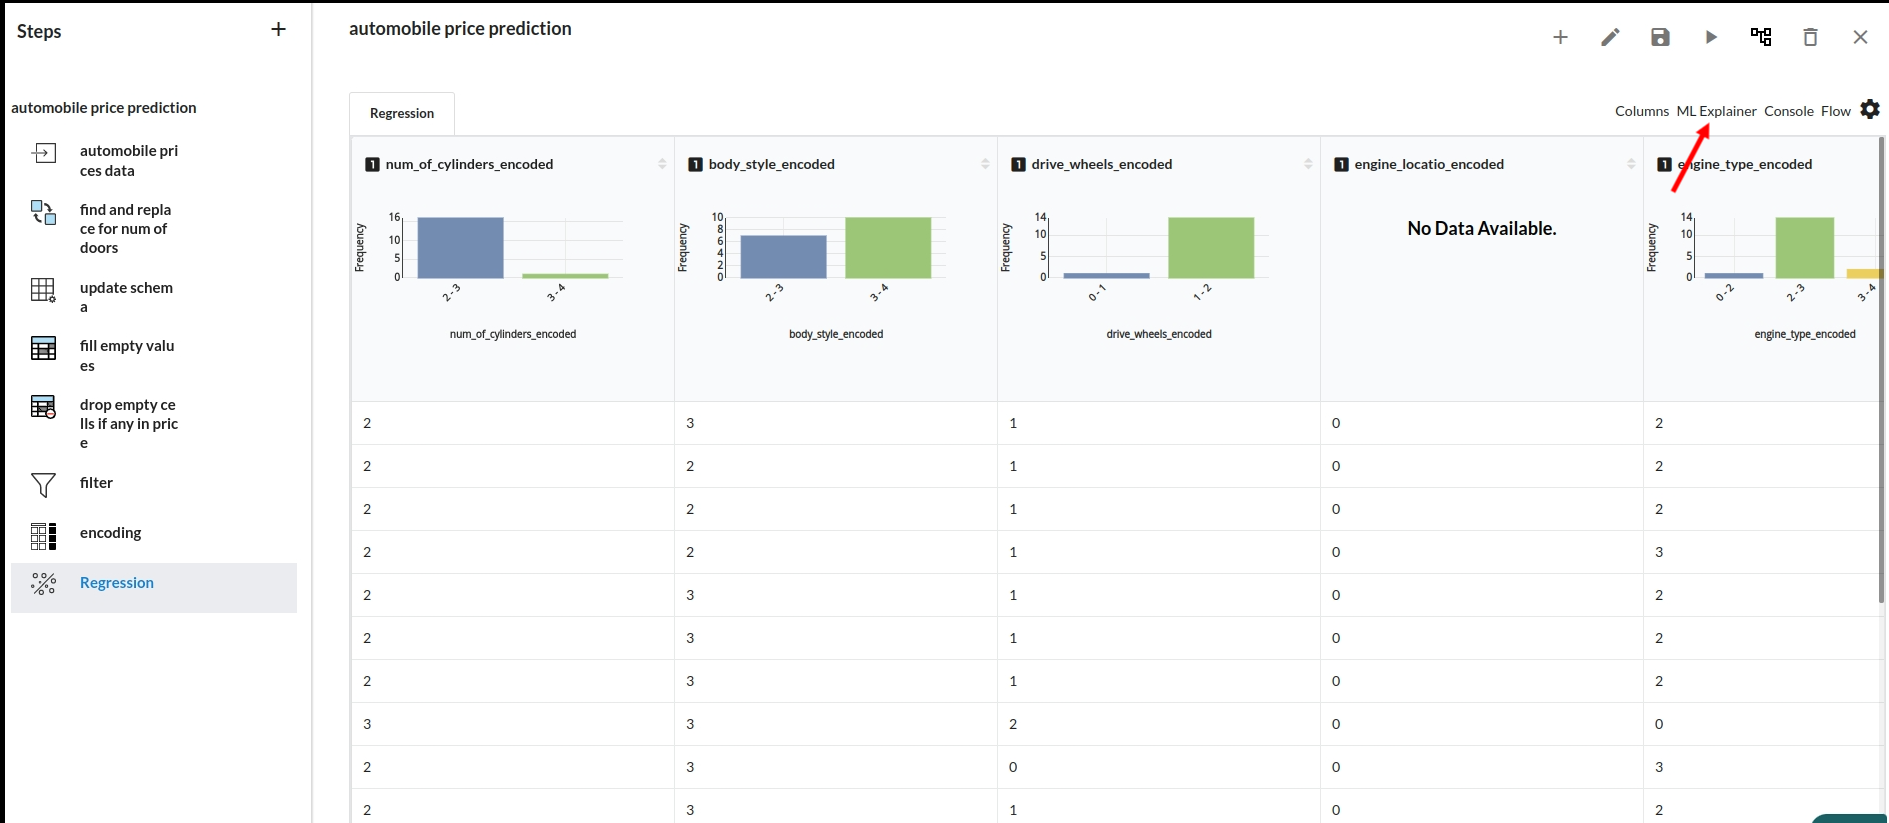Viewport: 1889px width, 823px height.
Task: Sort the body_style_encoded column
Action: [x=985, y=164]
